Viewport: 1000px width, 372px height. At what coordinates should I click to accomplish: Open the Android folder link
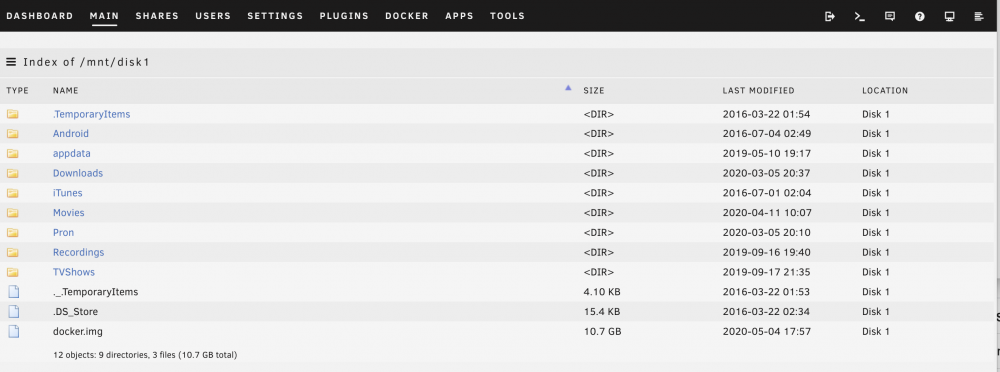pos(71,134)
